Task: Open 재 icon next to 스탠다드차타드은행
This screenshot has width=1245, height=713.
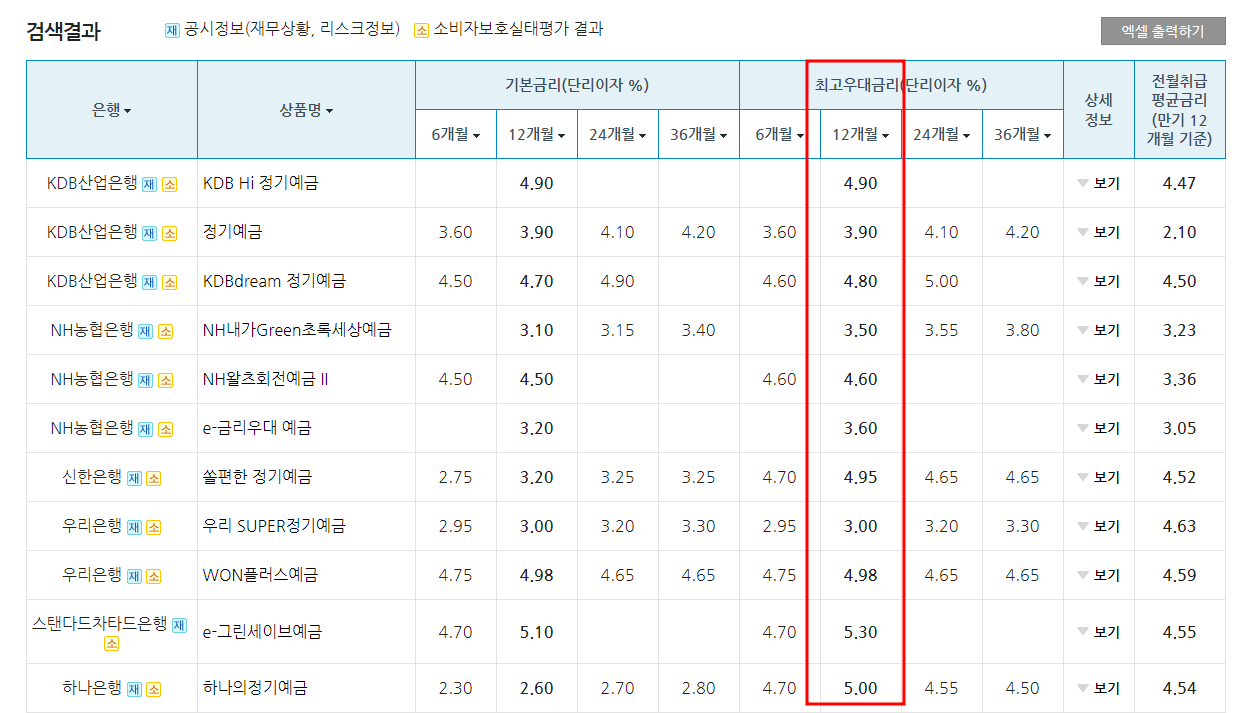Action: [x=179, y=625]
